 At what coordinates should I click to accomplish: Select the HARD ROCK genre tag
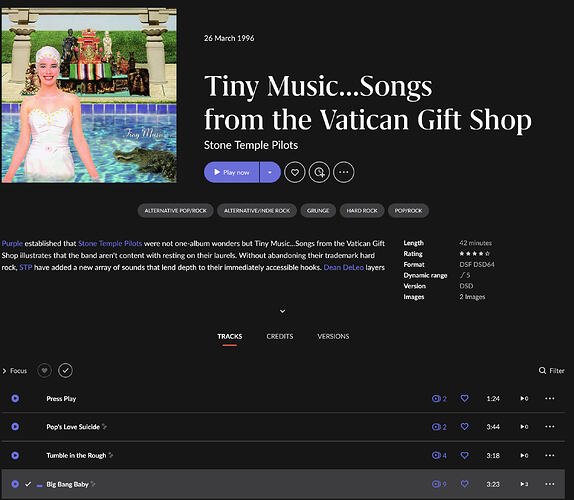tap(362, 210)
